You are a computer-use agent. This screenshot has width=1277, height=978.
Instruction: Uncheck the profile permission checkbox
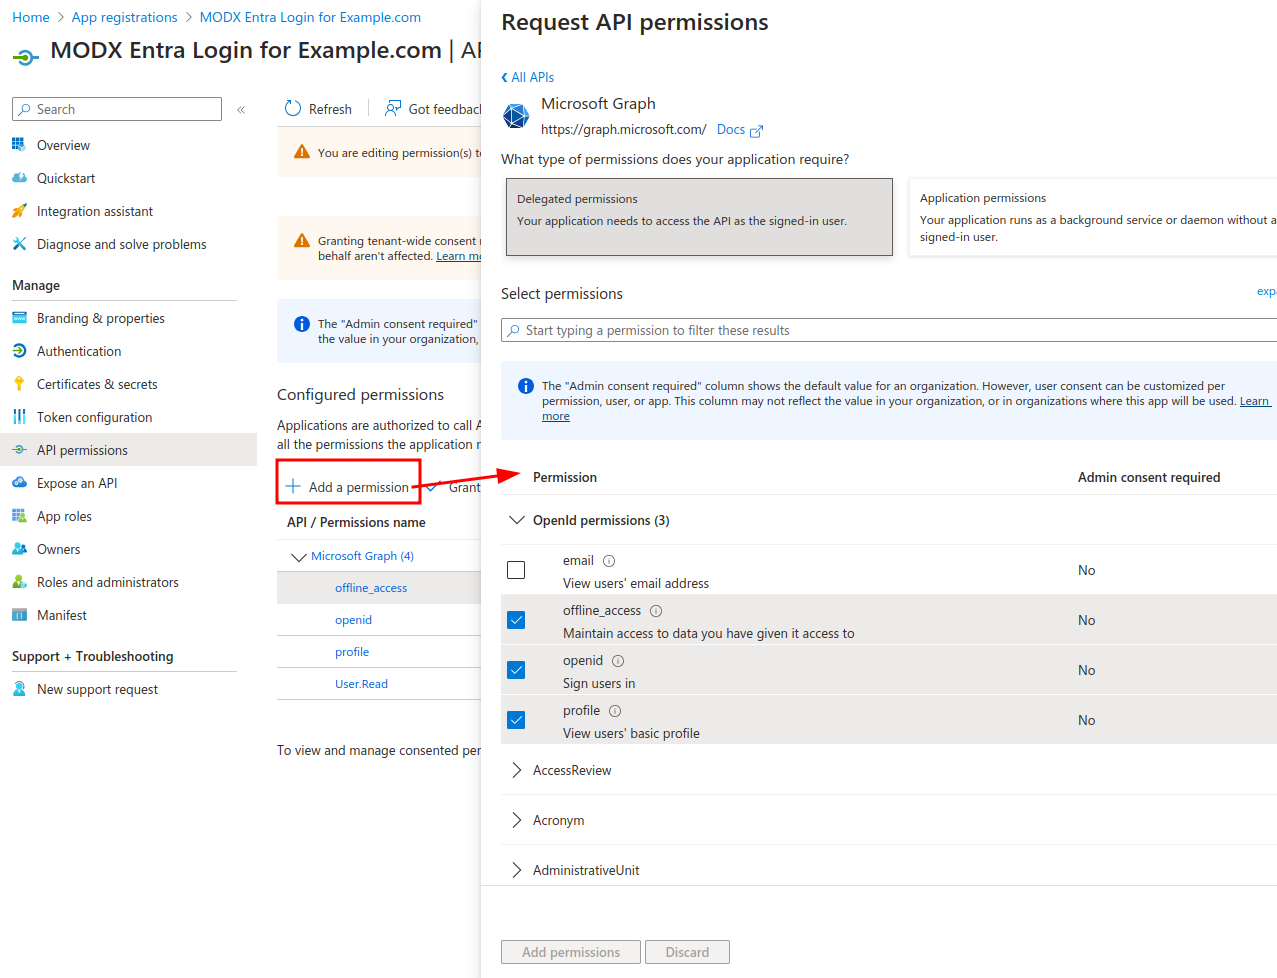516,720
